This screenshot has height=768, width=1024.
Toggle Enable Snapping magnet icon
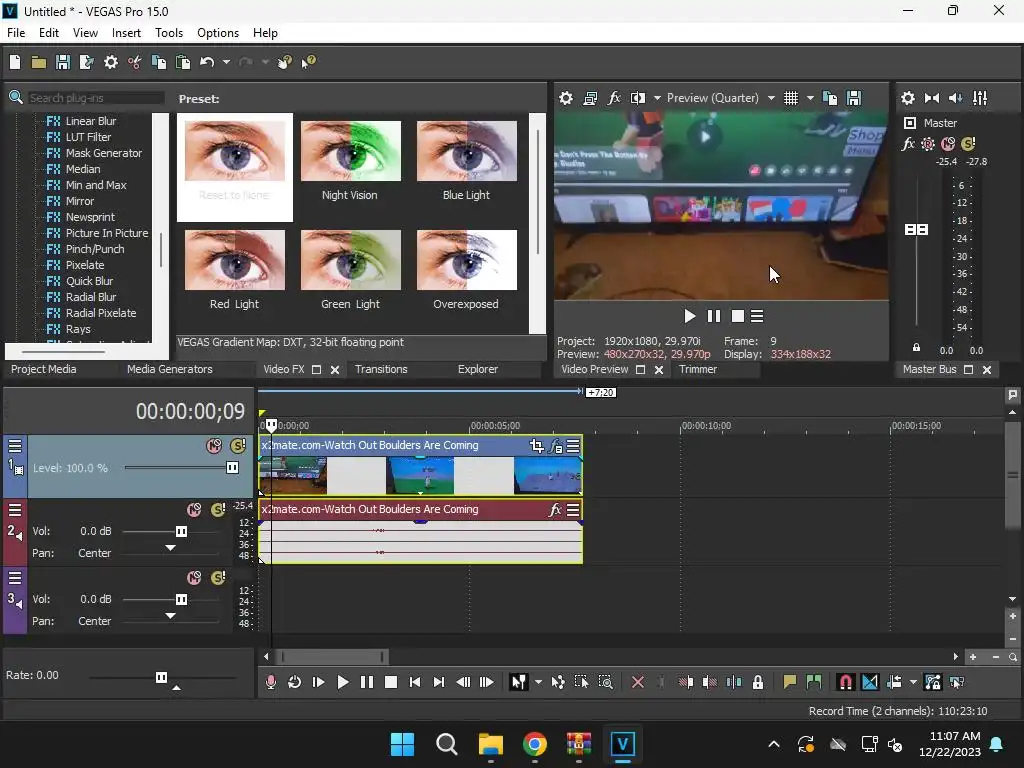pos(845,682)
